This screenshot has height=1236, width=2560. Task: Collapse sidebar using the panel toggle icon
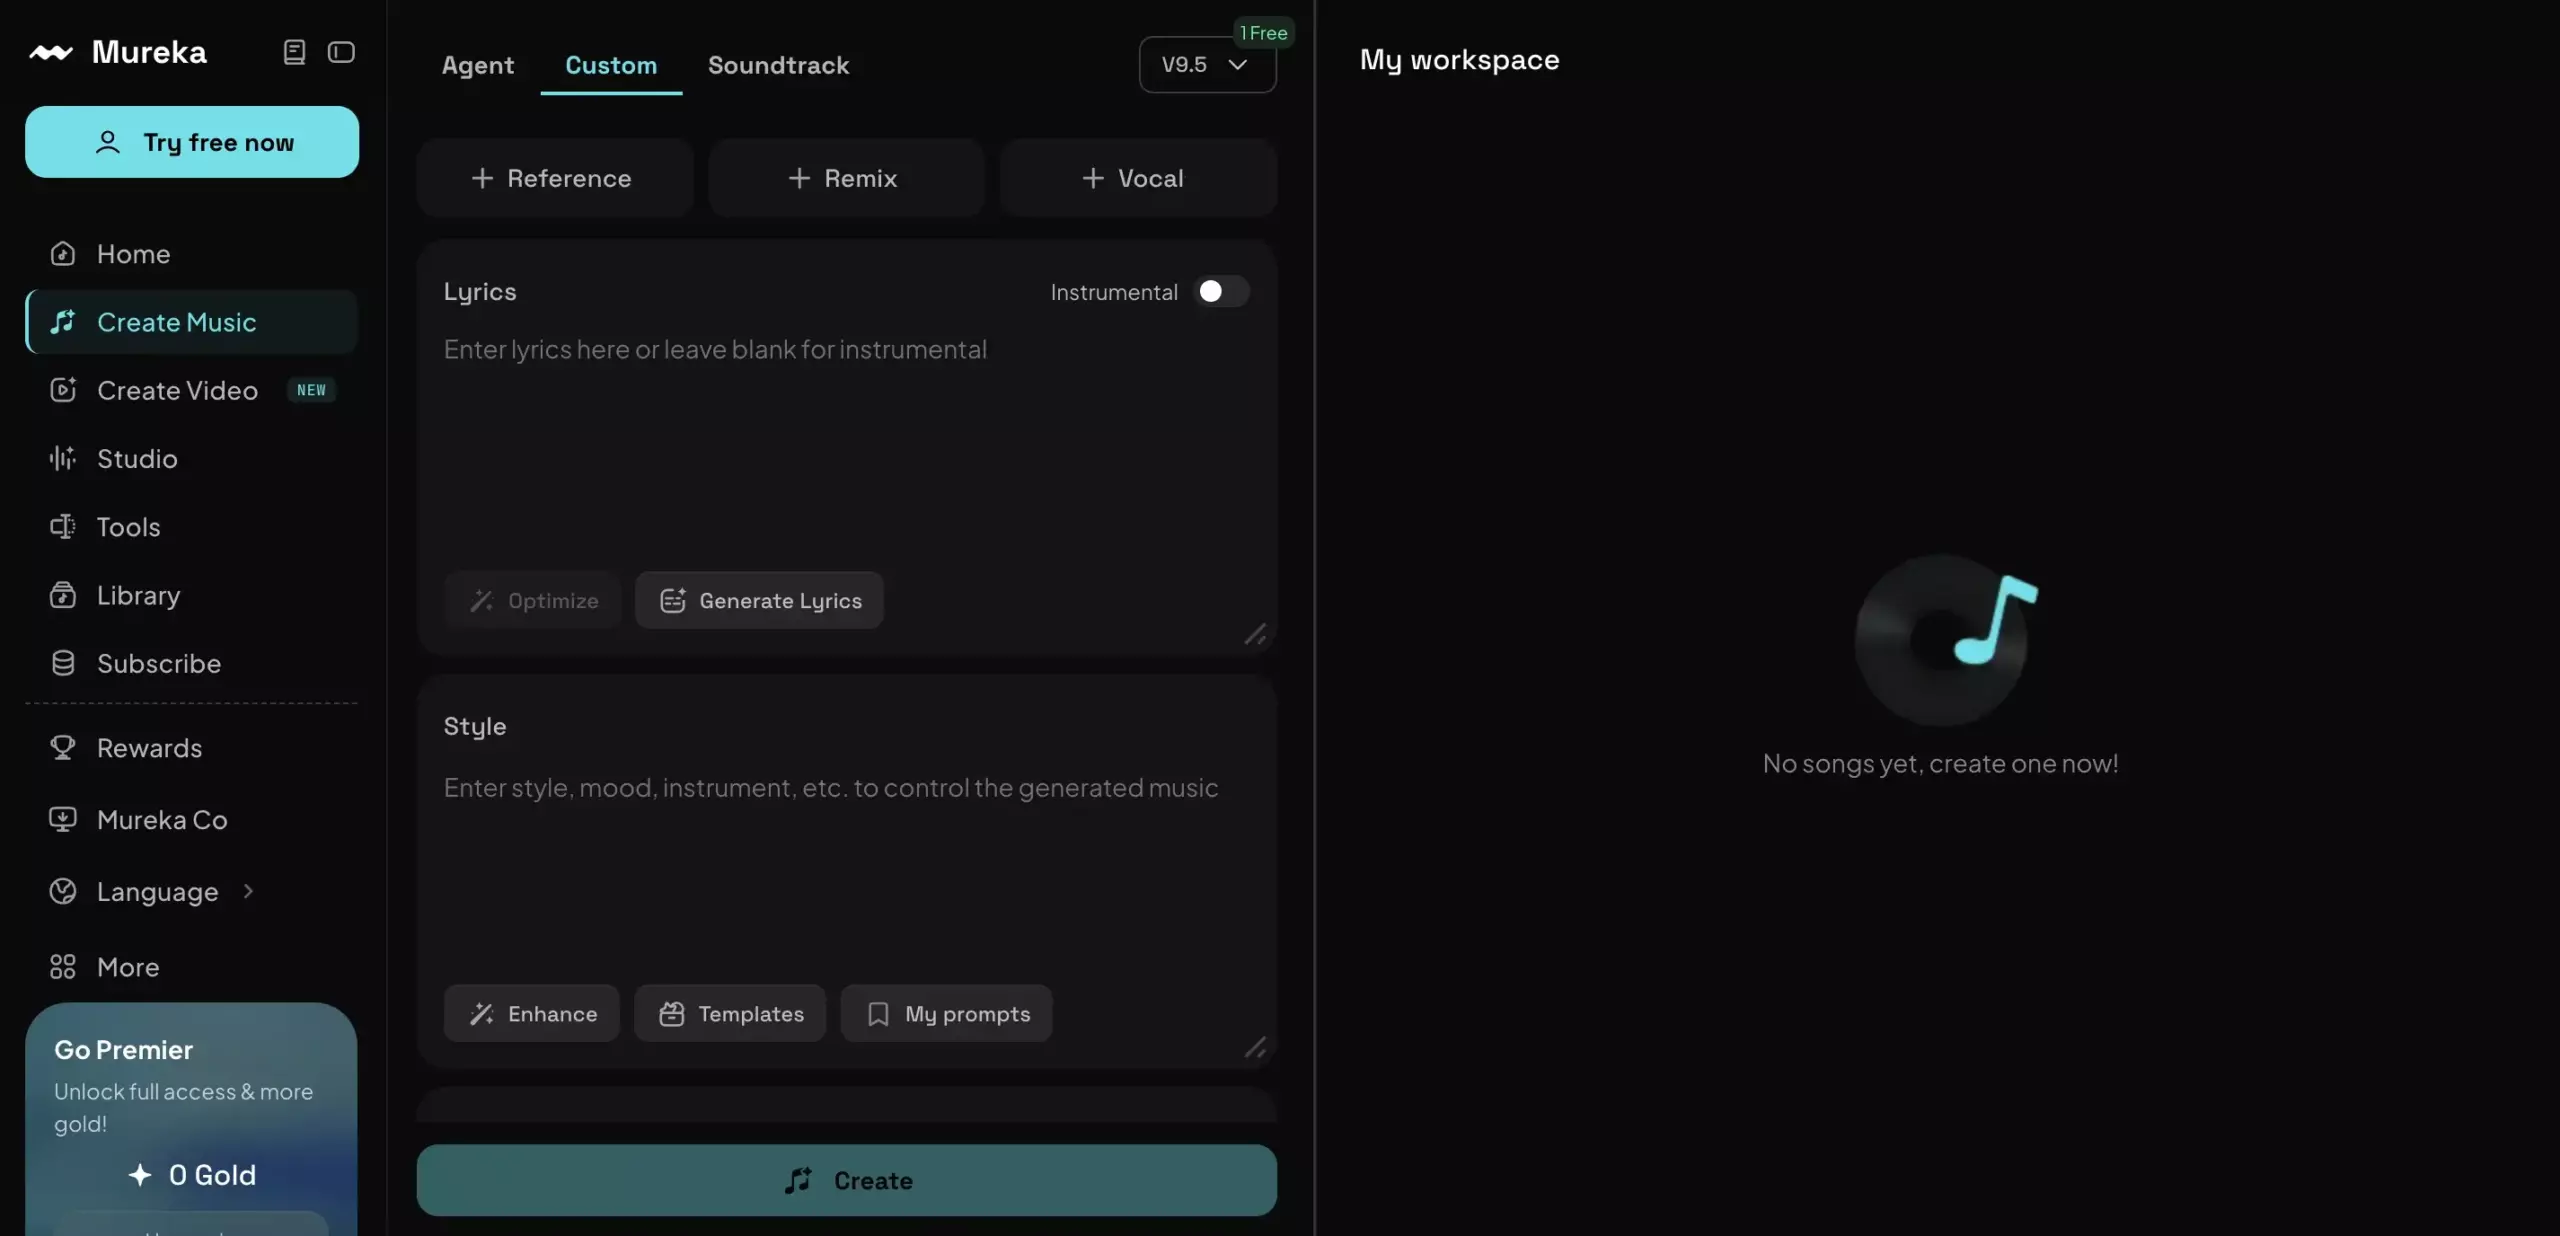click(341, 52)
